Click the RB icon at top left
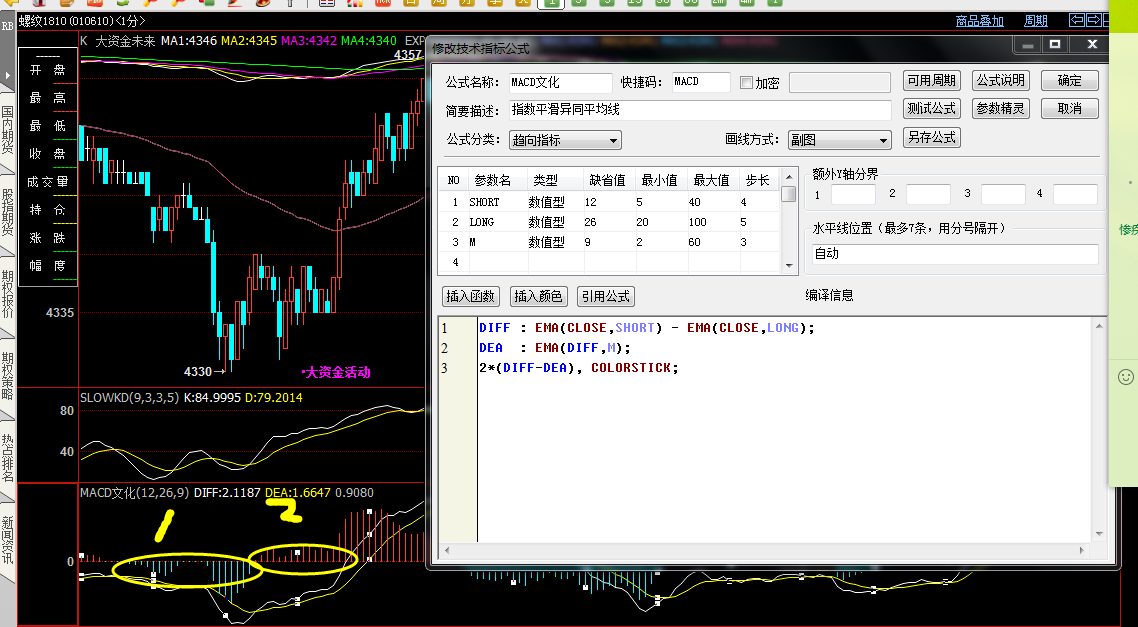The width and height of the screenshot is (1138, 627). point(7,27)
